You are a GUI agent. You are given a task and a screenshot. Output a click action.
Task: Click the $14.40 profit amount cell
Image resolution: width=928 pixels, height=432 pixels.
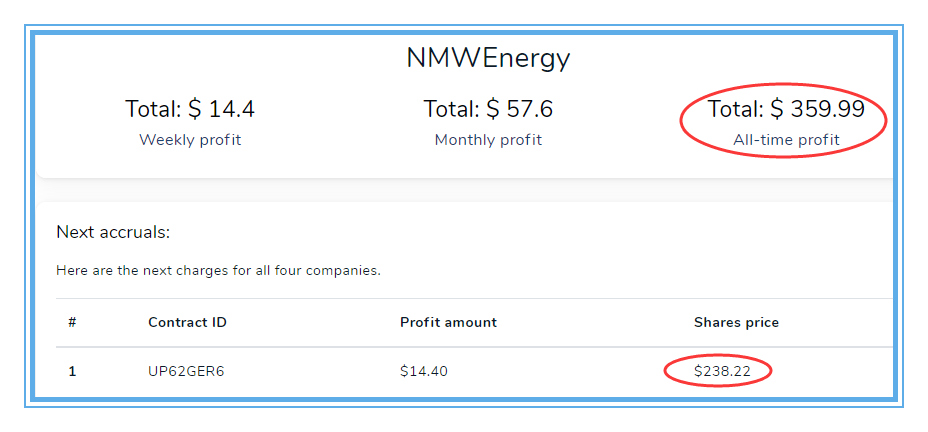[424, 372]
